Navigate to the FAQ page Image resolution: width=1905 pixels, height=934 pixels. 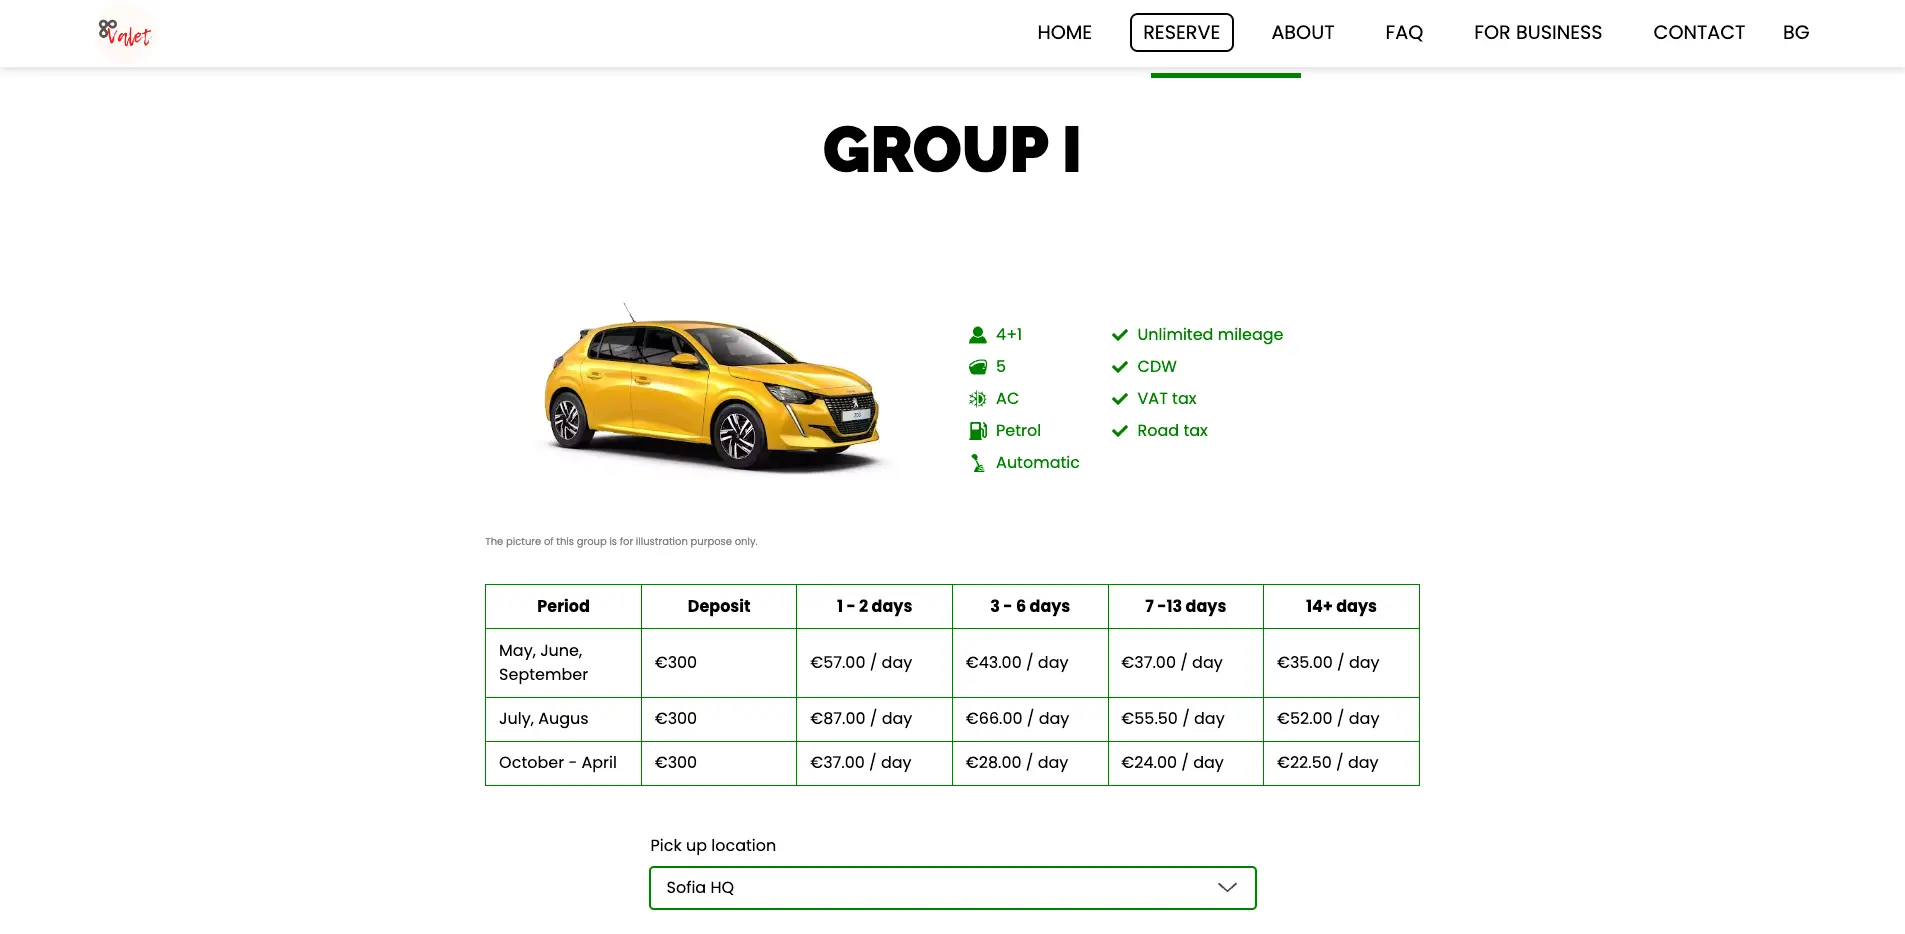(1404, 33)
